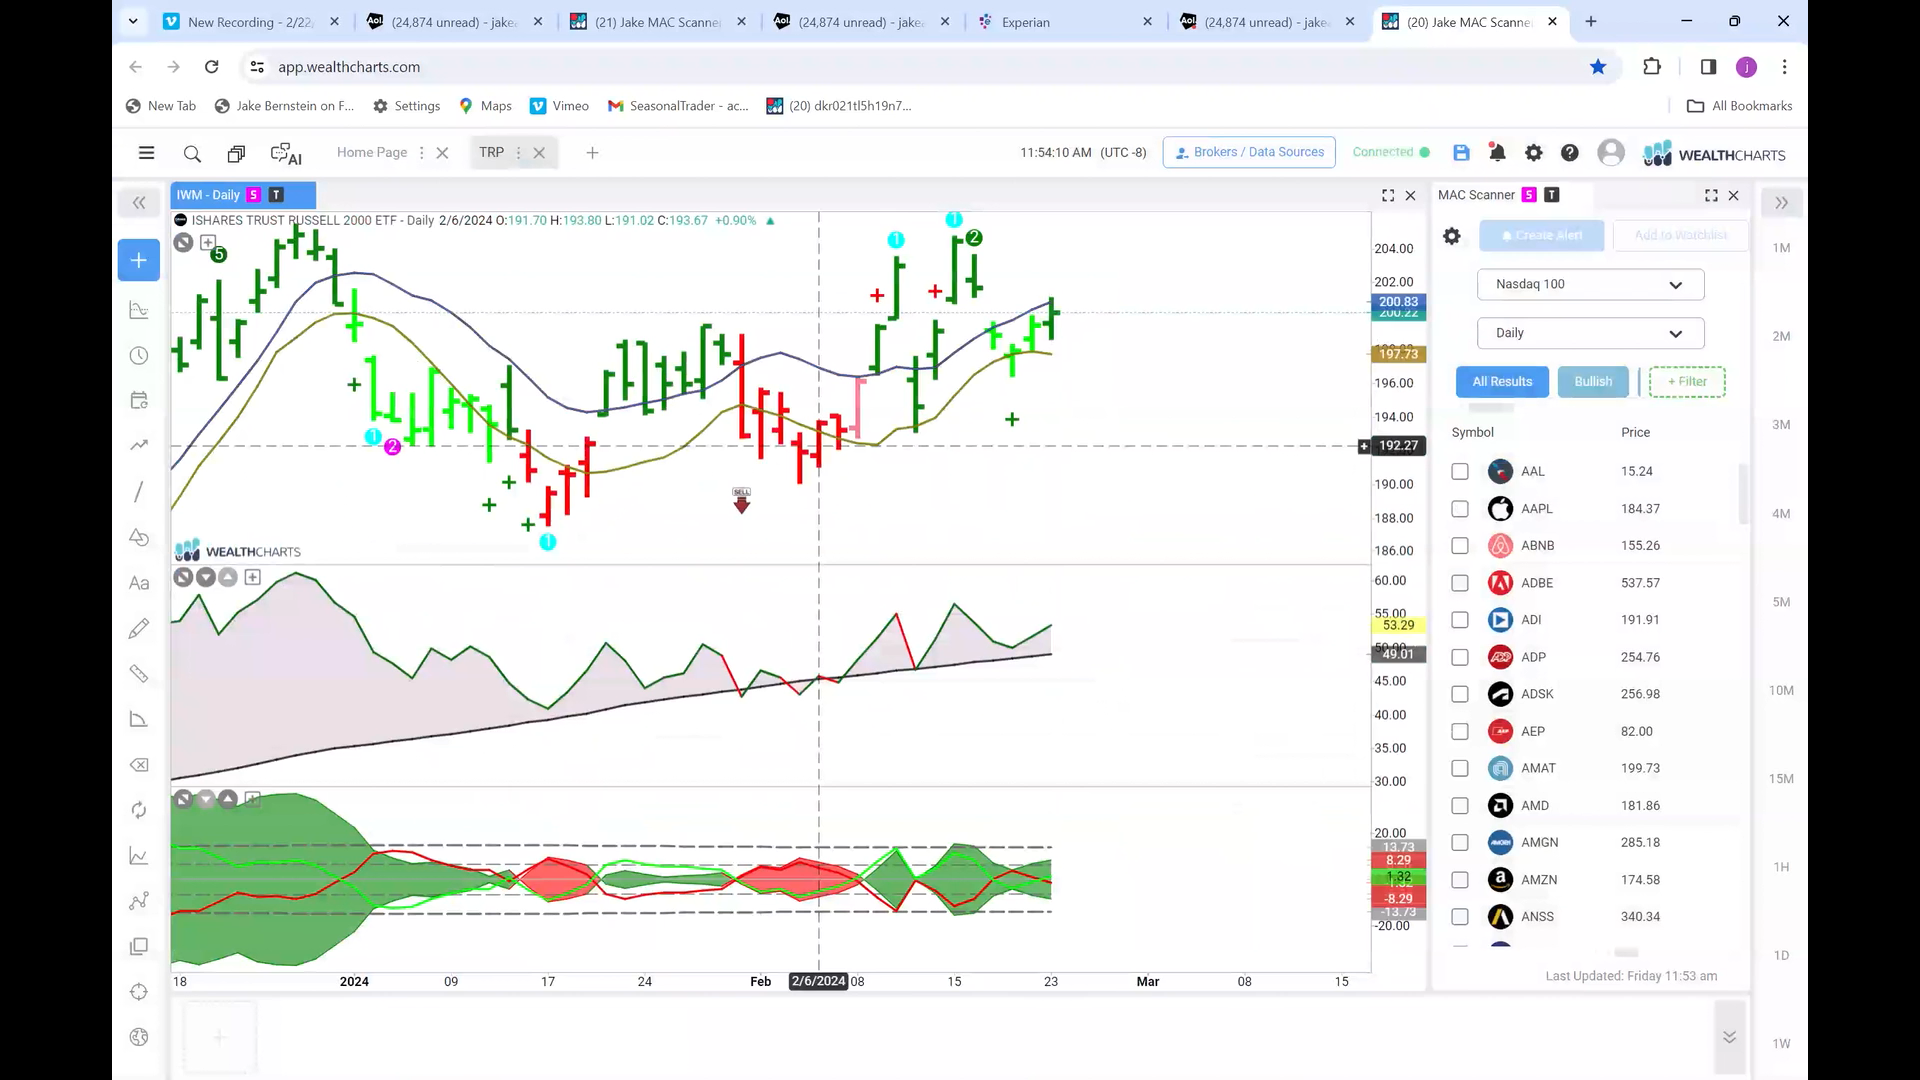Click the blue plus add button in sidebar

(139, 260)
